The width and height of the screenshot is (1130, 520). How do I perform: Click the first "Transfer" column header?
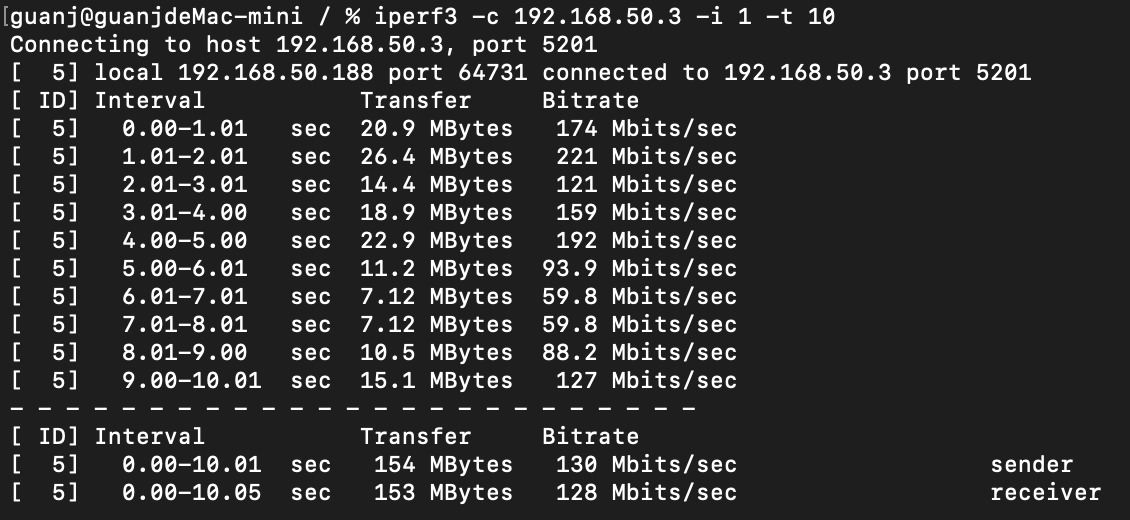point(415,100)
